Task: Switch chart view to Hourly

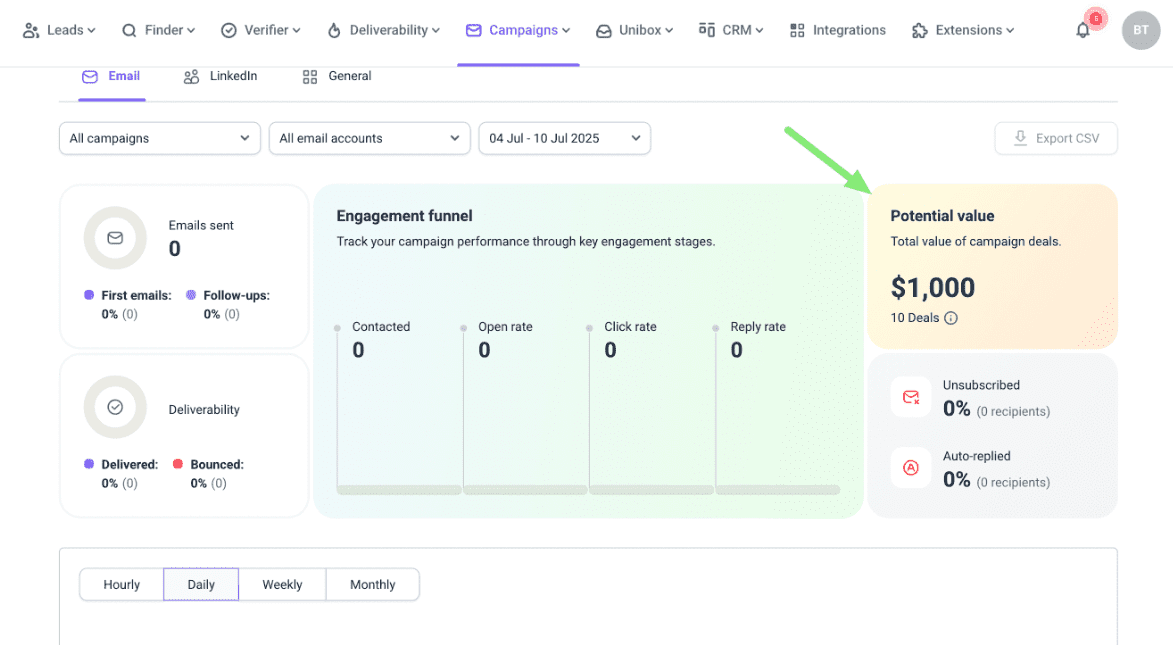Action: (x=122, y=585)
